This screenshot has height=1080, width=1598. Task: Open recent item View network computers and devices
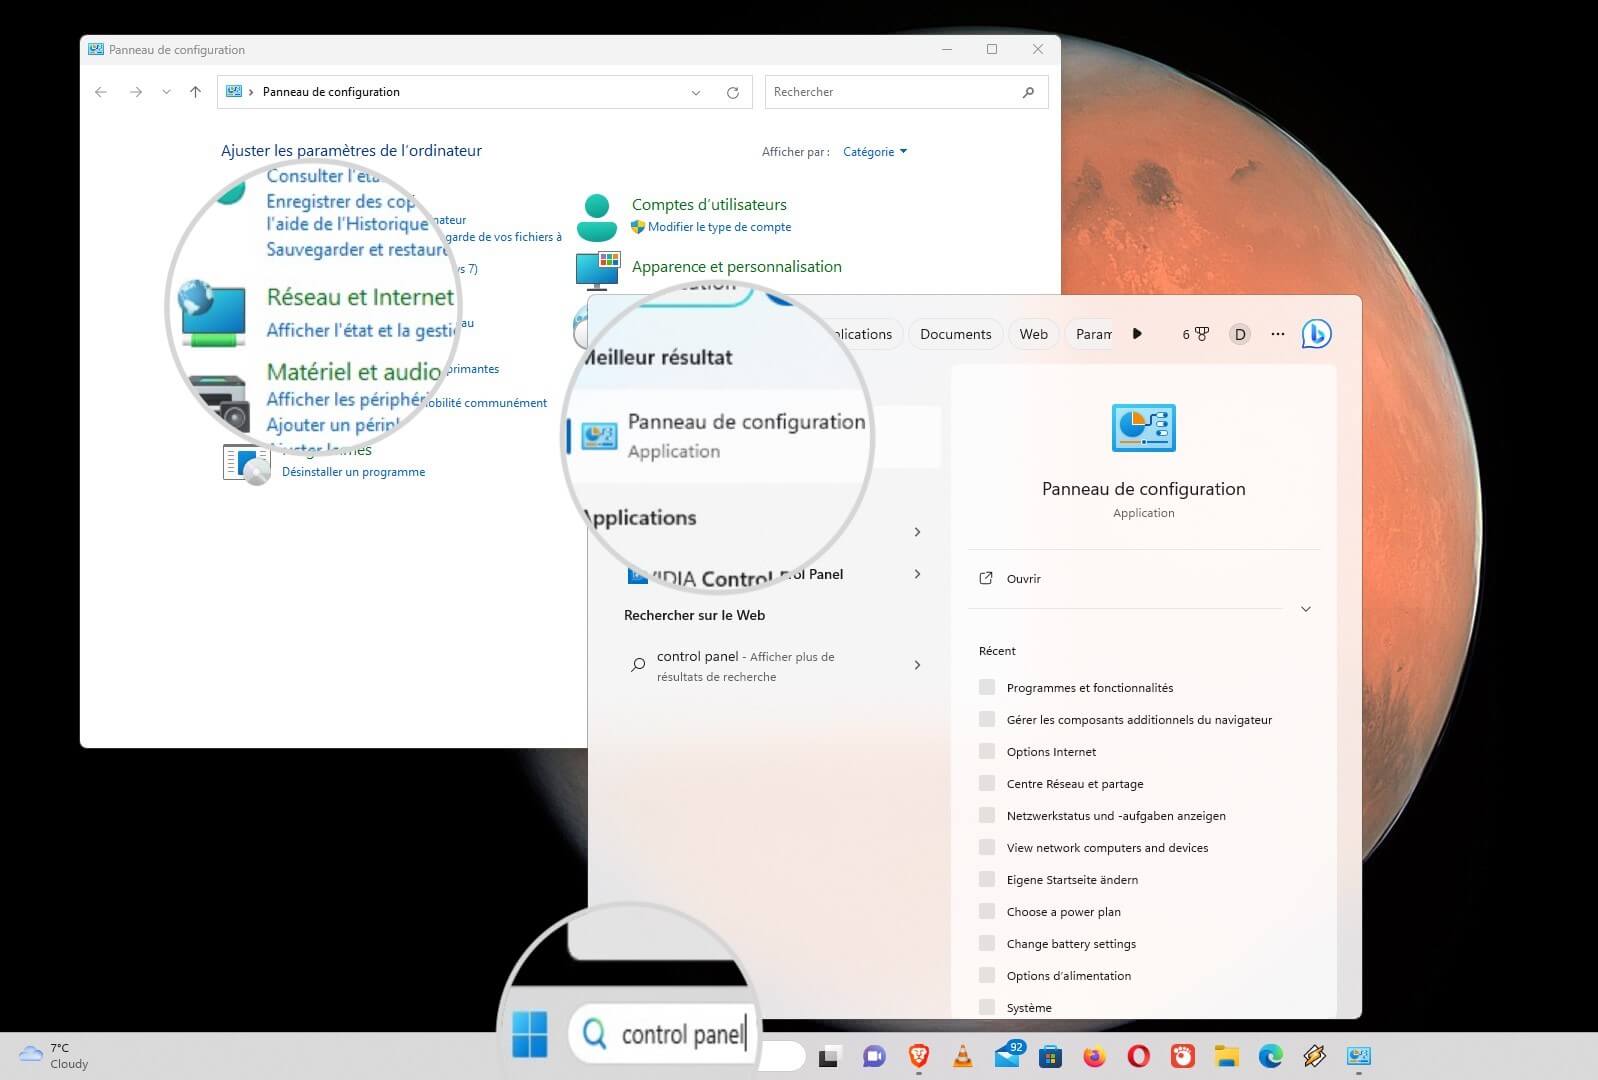click(1107, 848)
